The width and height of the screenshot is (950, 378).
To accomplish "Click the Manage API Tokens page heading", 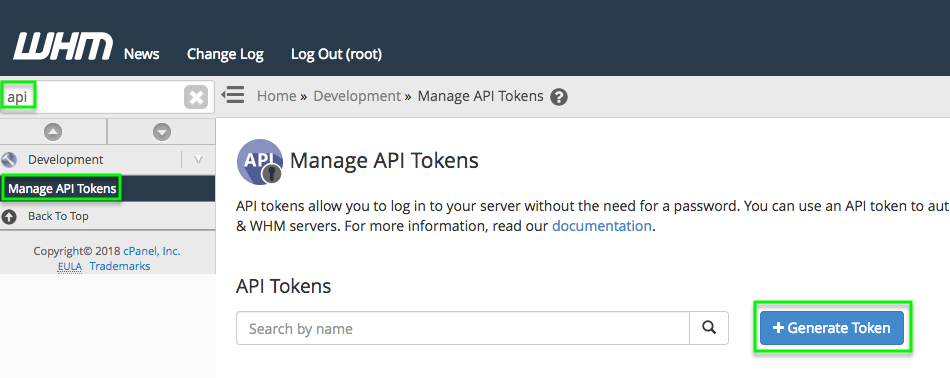I will [384, 161].
